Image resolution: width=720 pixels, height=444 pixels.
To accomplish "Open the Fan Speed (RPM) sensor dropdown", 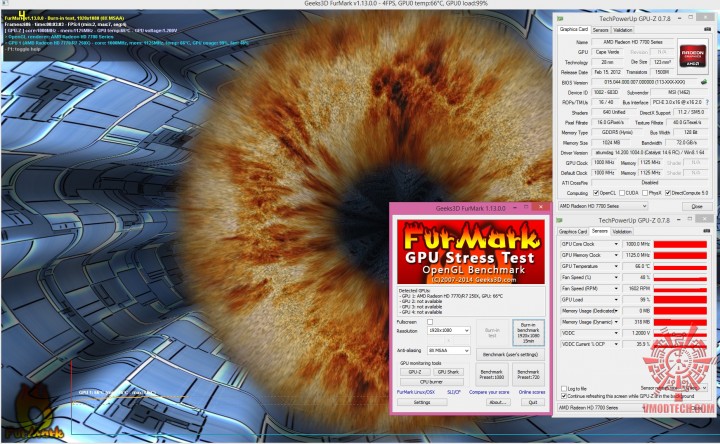I will pyautogui.click(x=616, y=288).
